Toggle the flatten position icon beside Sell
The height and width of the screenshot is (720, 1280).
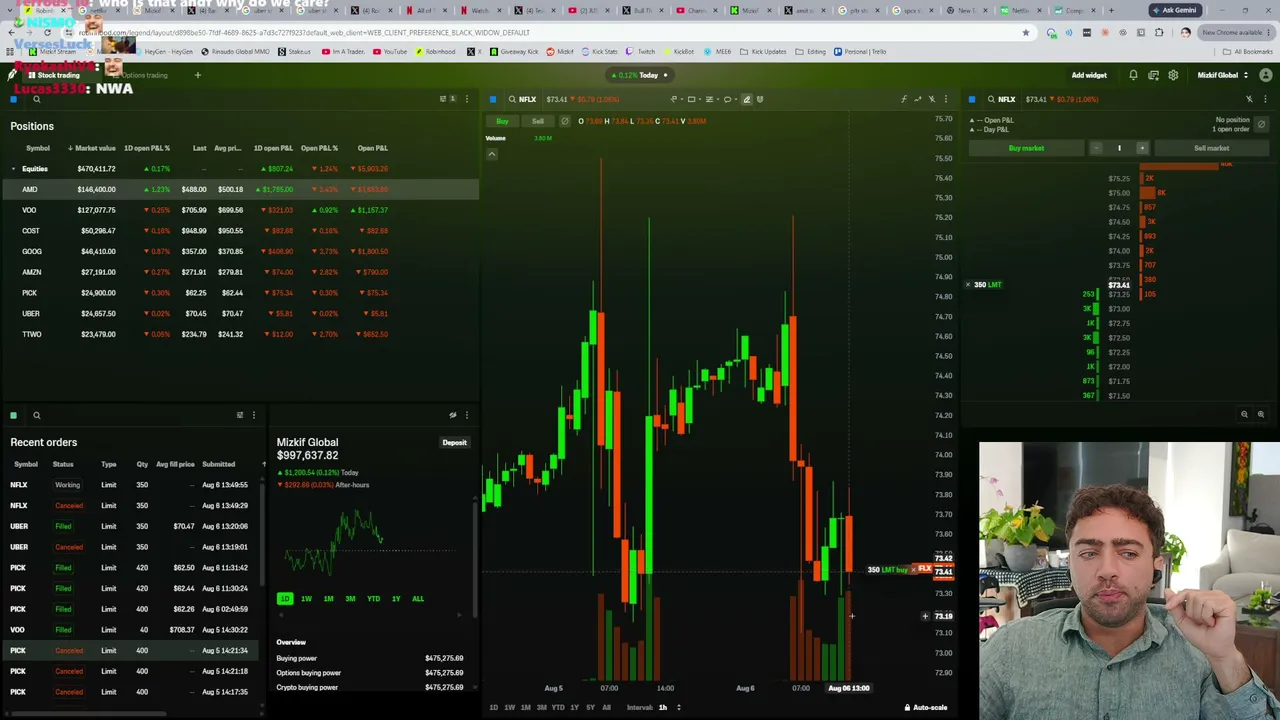(565, 121)
